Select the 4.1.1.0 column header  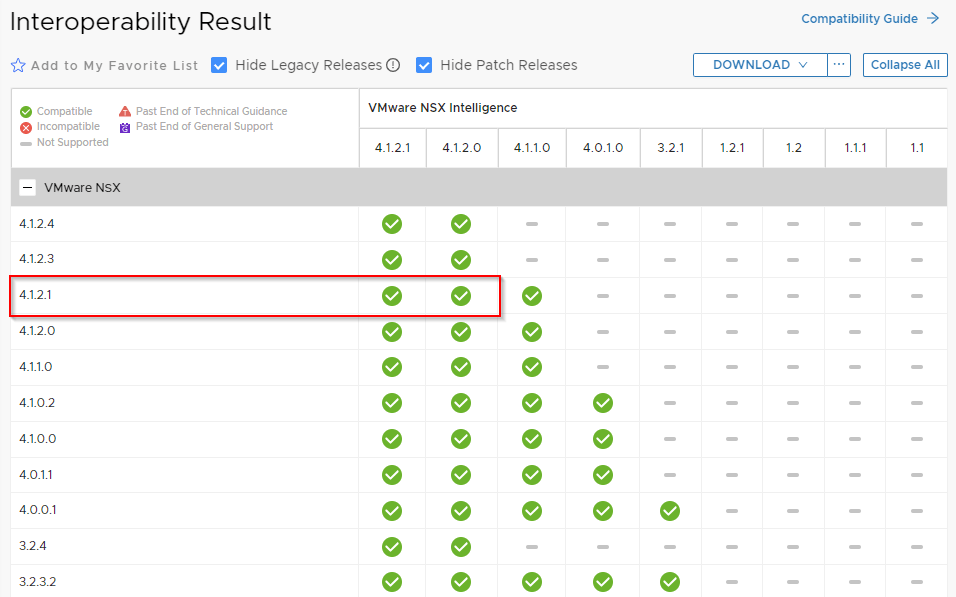pos(532,148)
